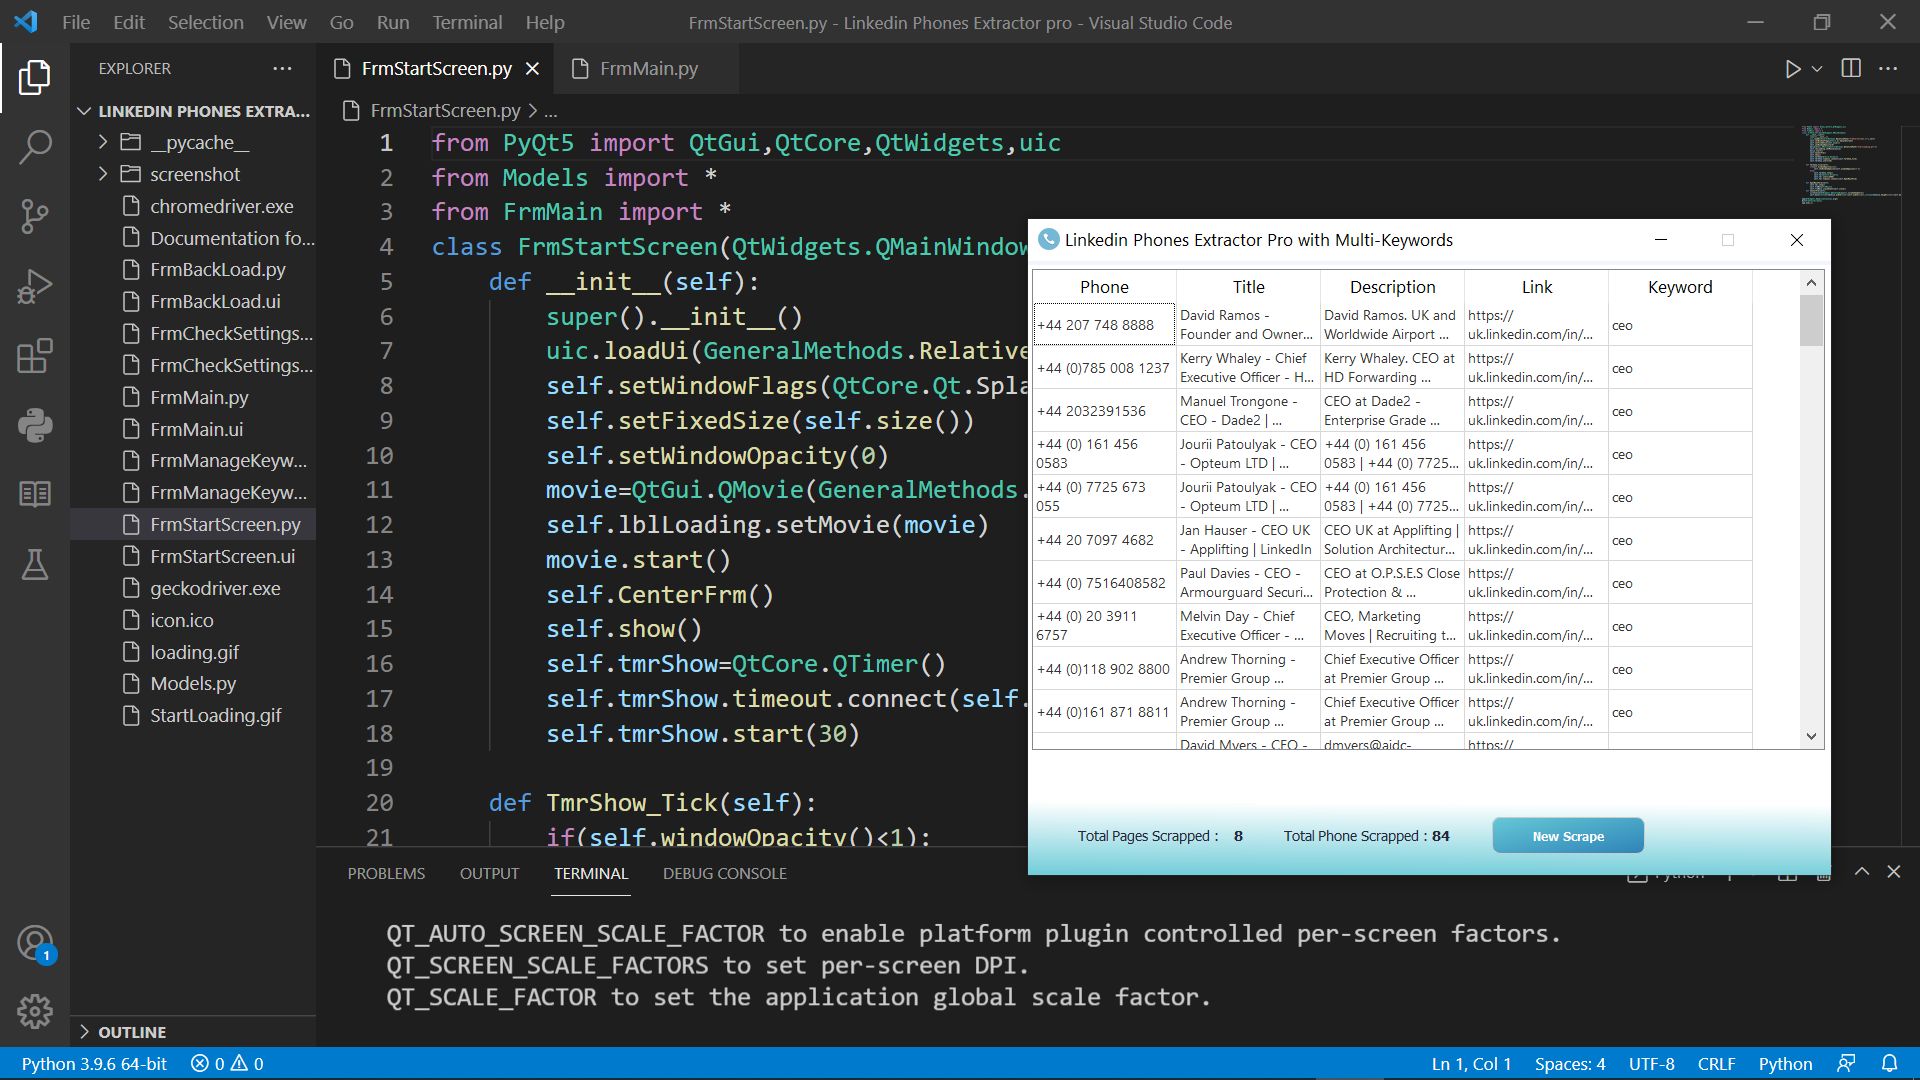Split the editor right

coord(1851,69)
